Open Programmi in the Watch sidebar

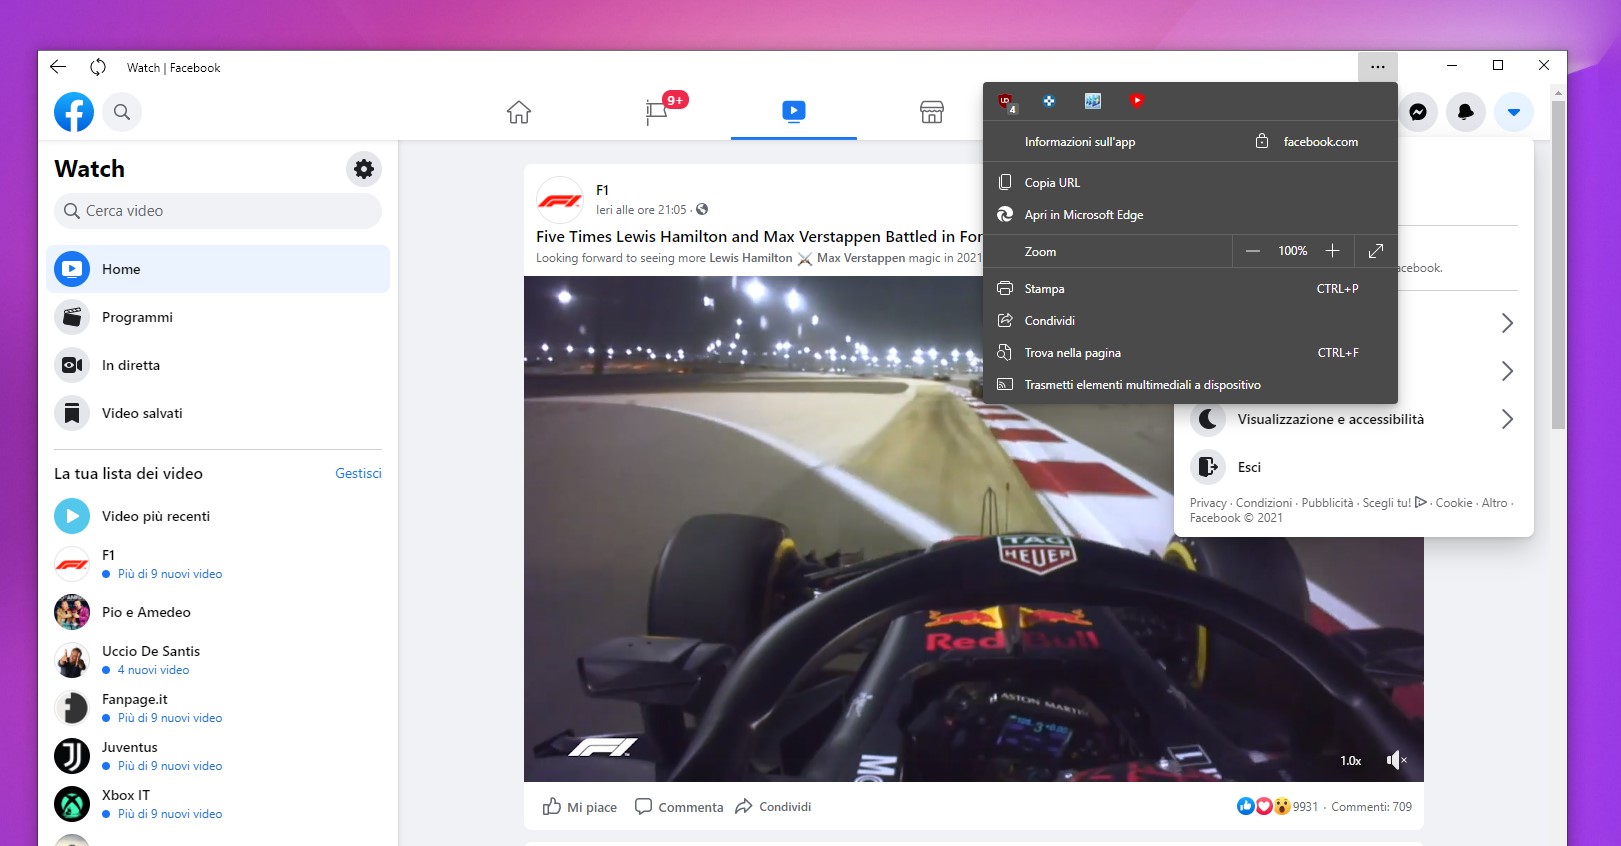coord(218,317)
